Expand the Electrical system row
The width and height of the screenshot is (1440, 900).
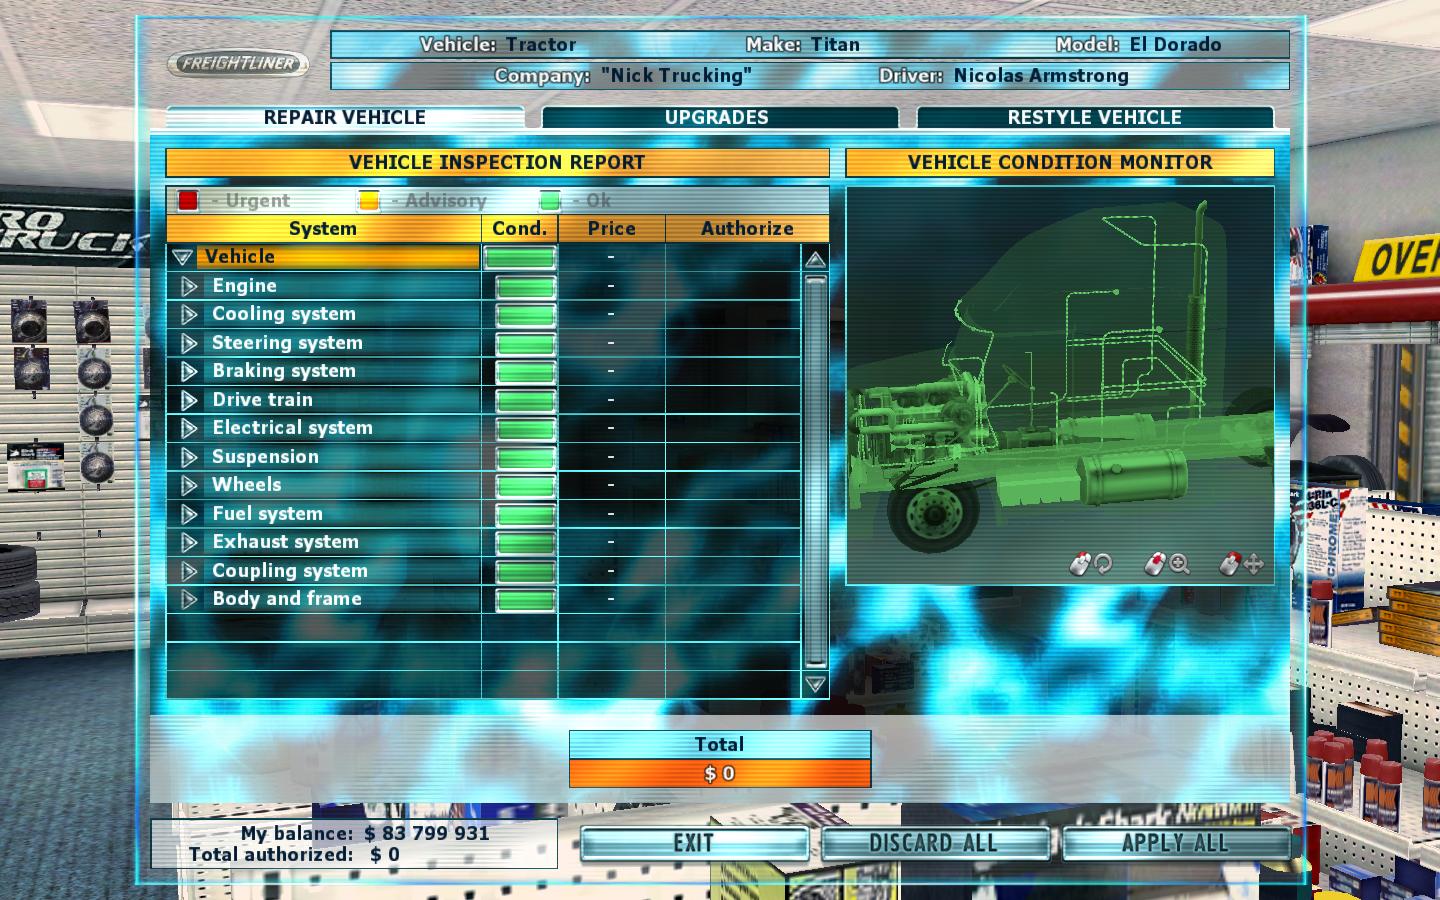click(189, 428)
